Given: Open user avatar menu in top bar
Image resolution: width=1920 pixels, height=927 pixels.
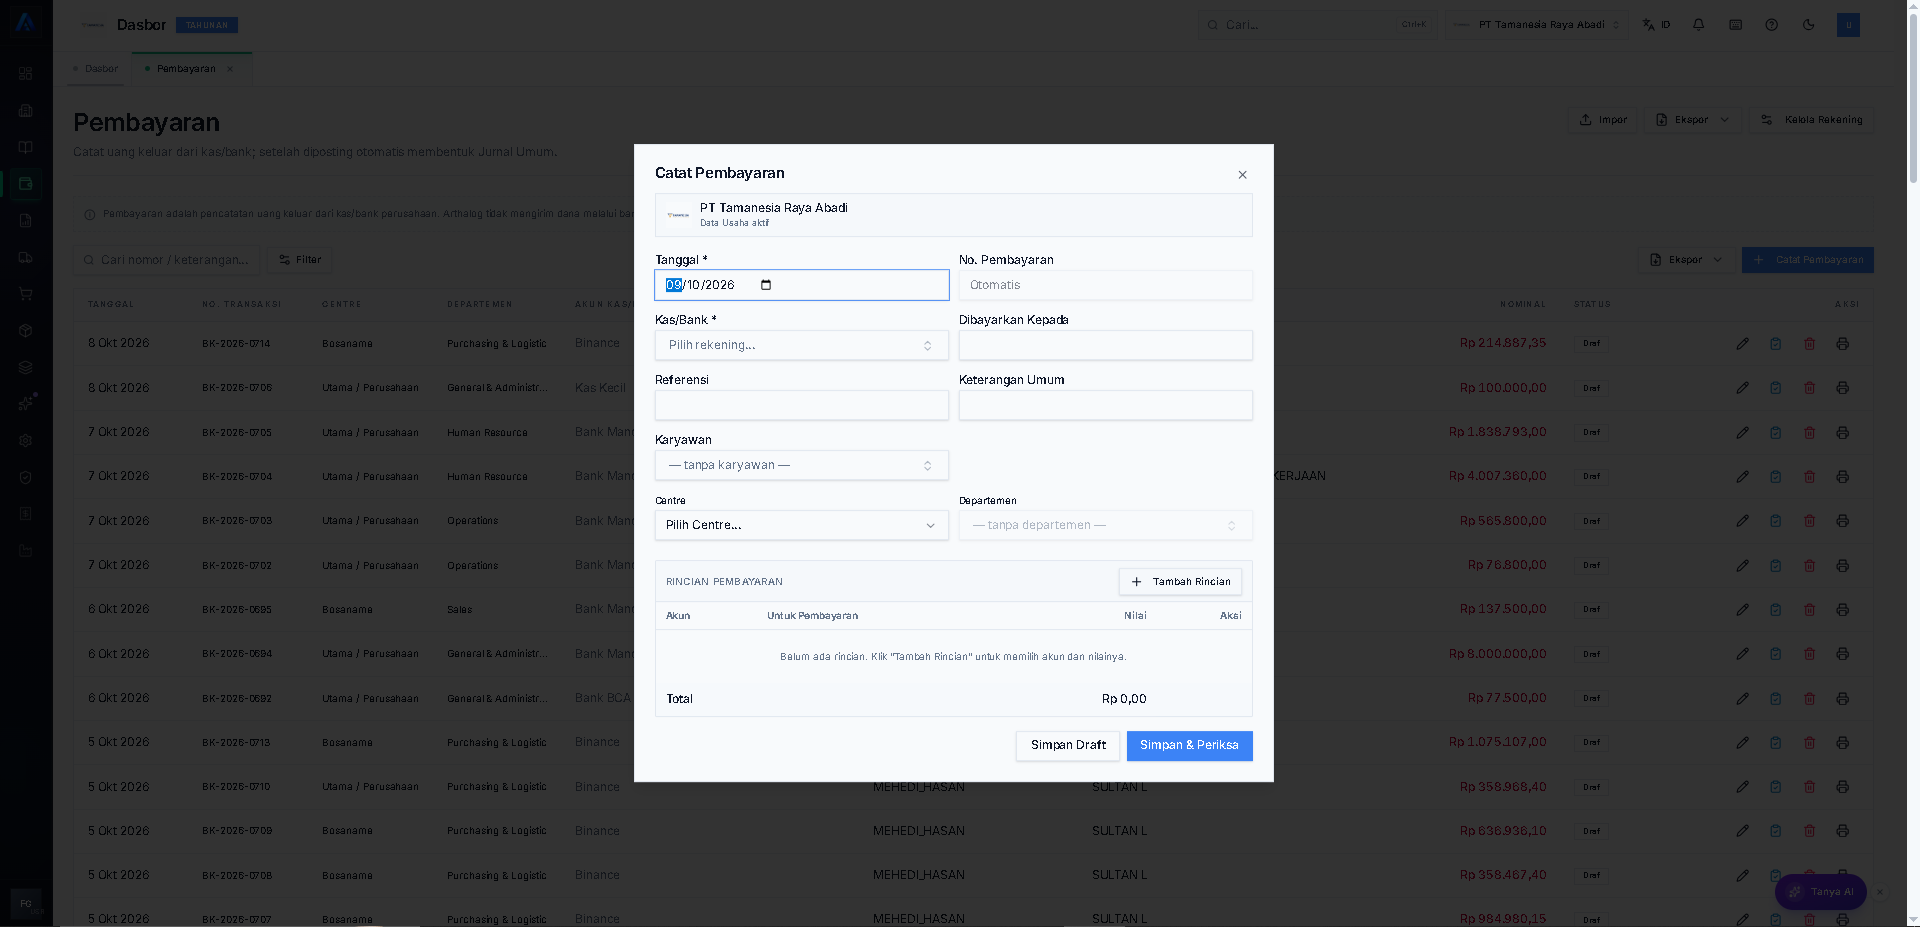Looking at the screenshot, I should [x=1848, y=25].
